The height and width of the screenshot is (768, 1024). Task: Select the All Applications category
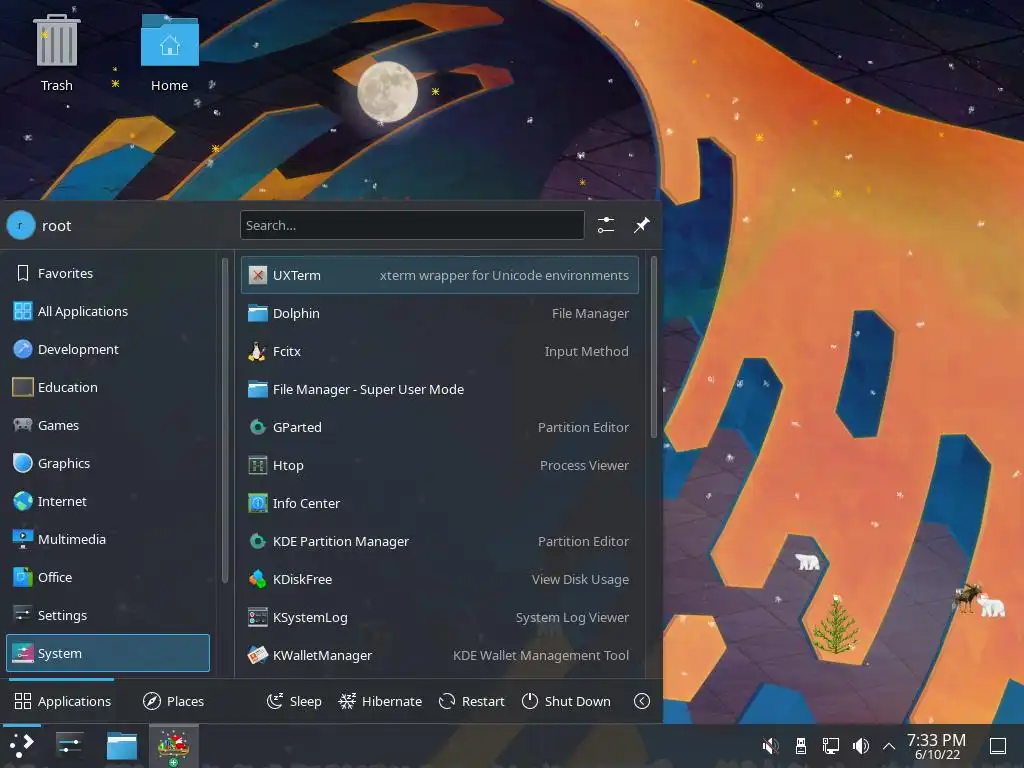(x=108, y=311)
